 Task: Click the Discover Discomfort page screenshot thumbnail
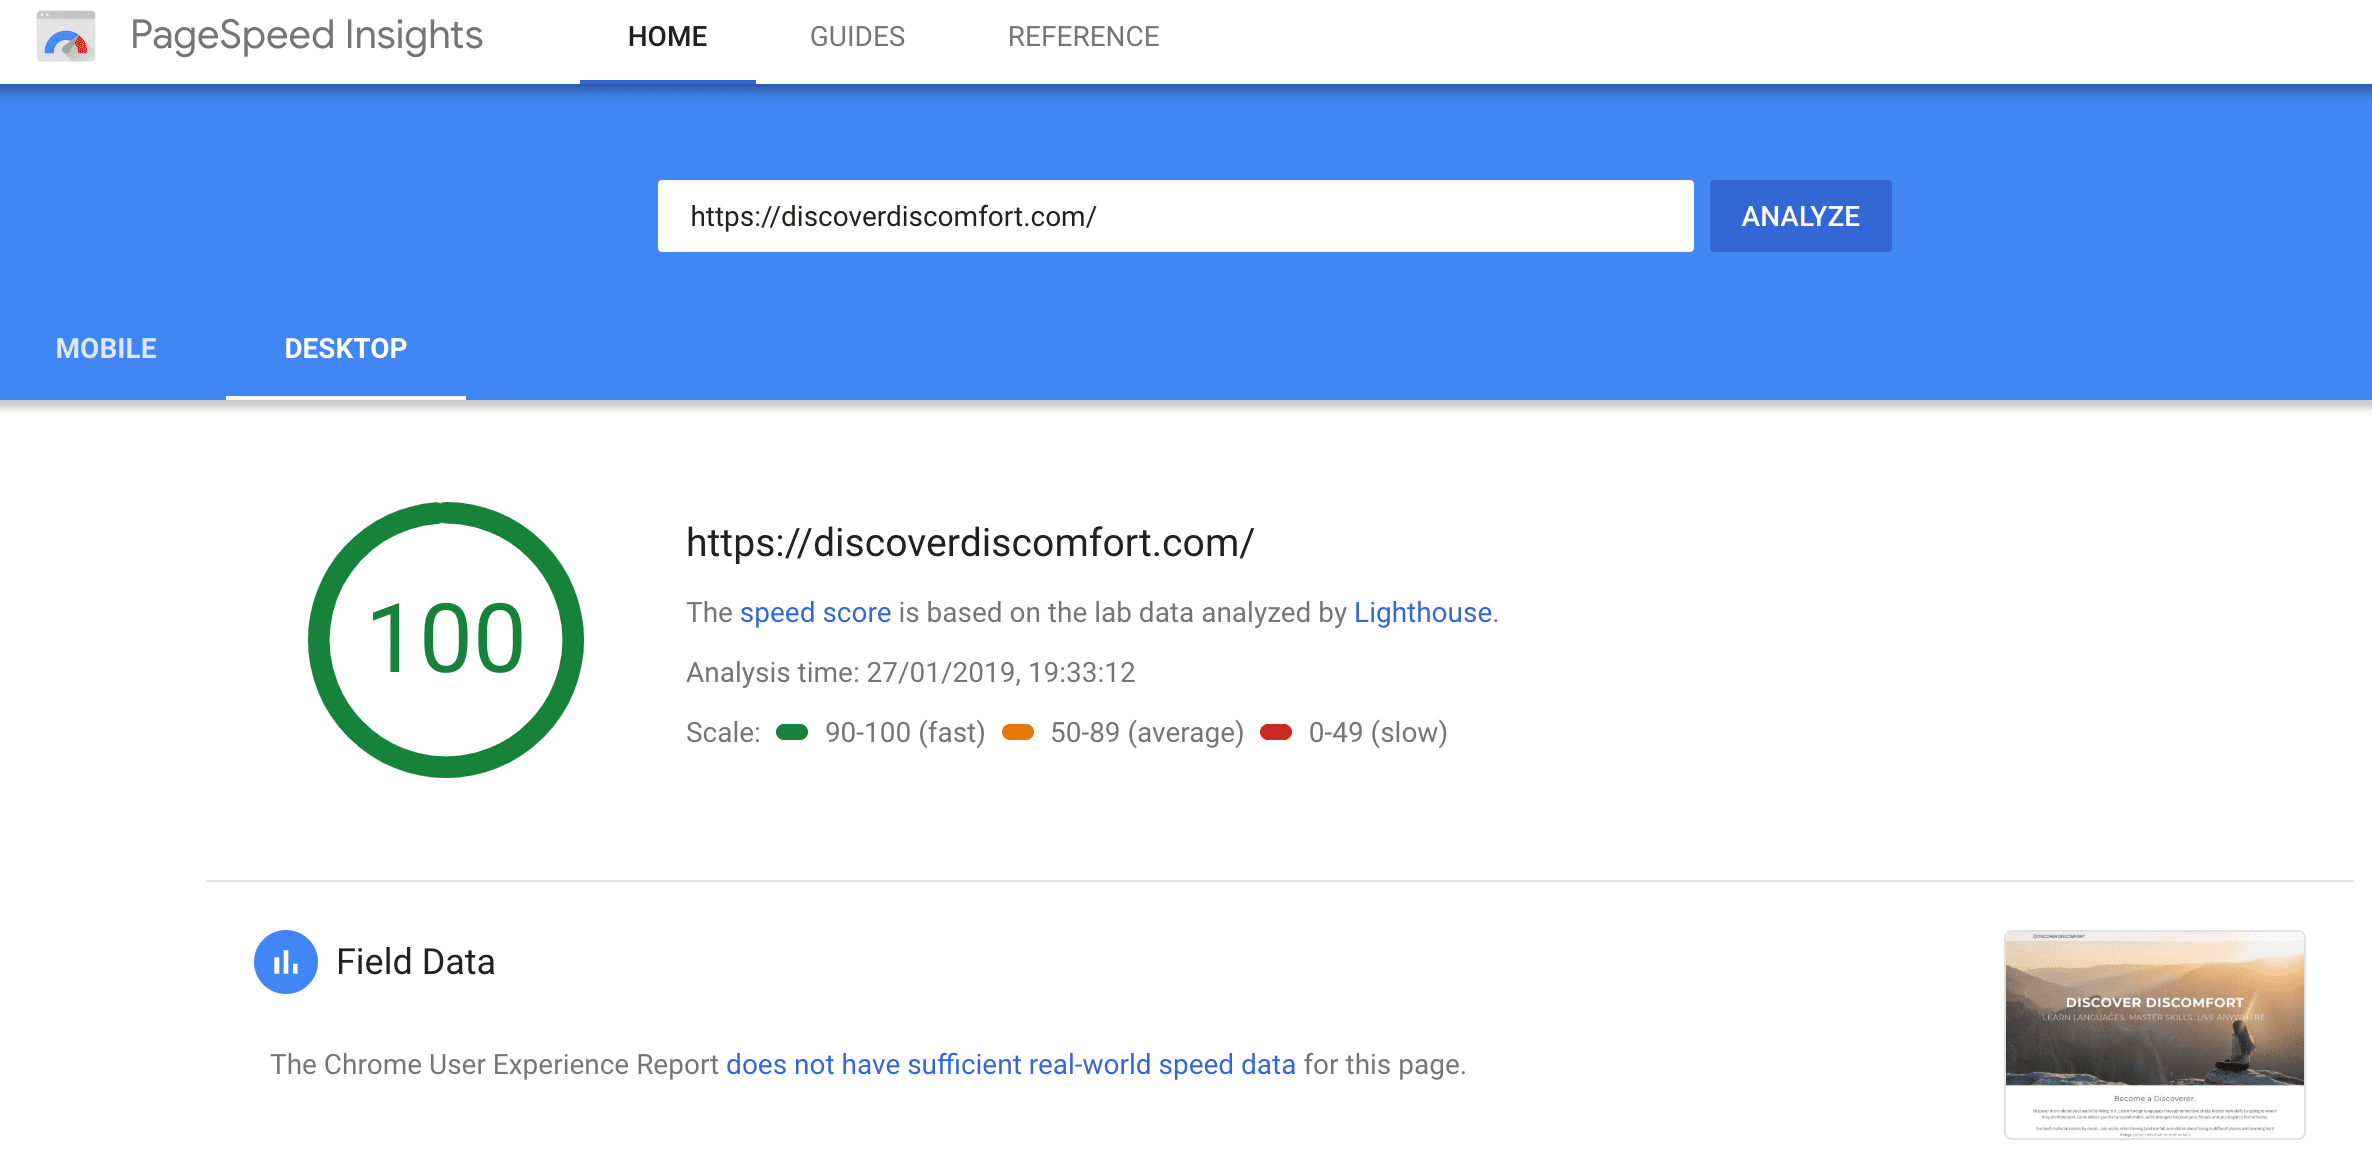(x=2155, y=1034)
